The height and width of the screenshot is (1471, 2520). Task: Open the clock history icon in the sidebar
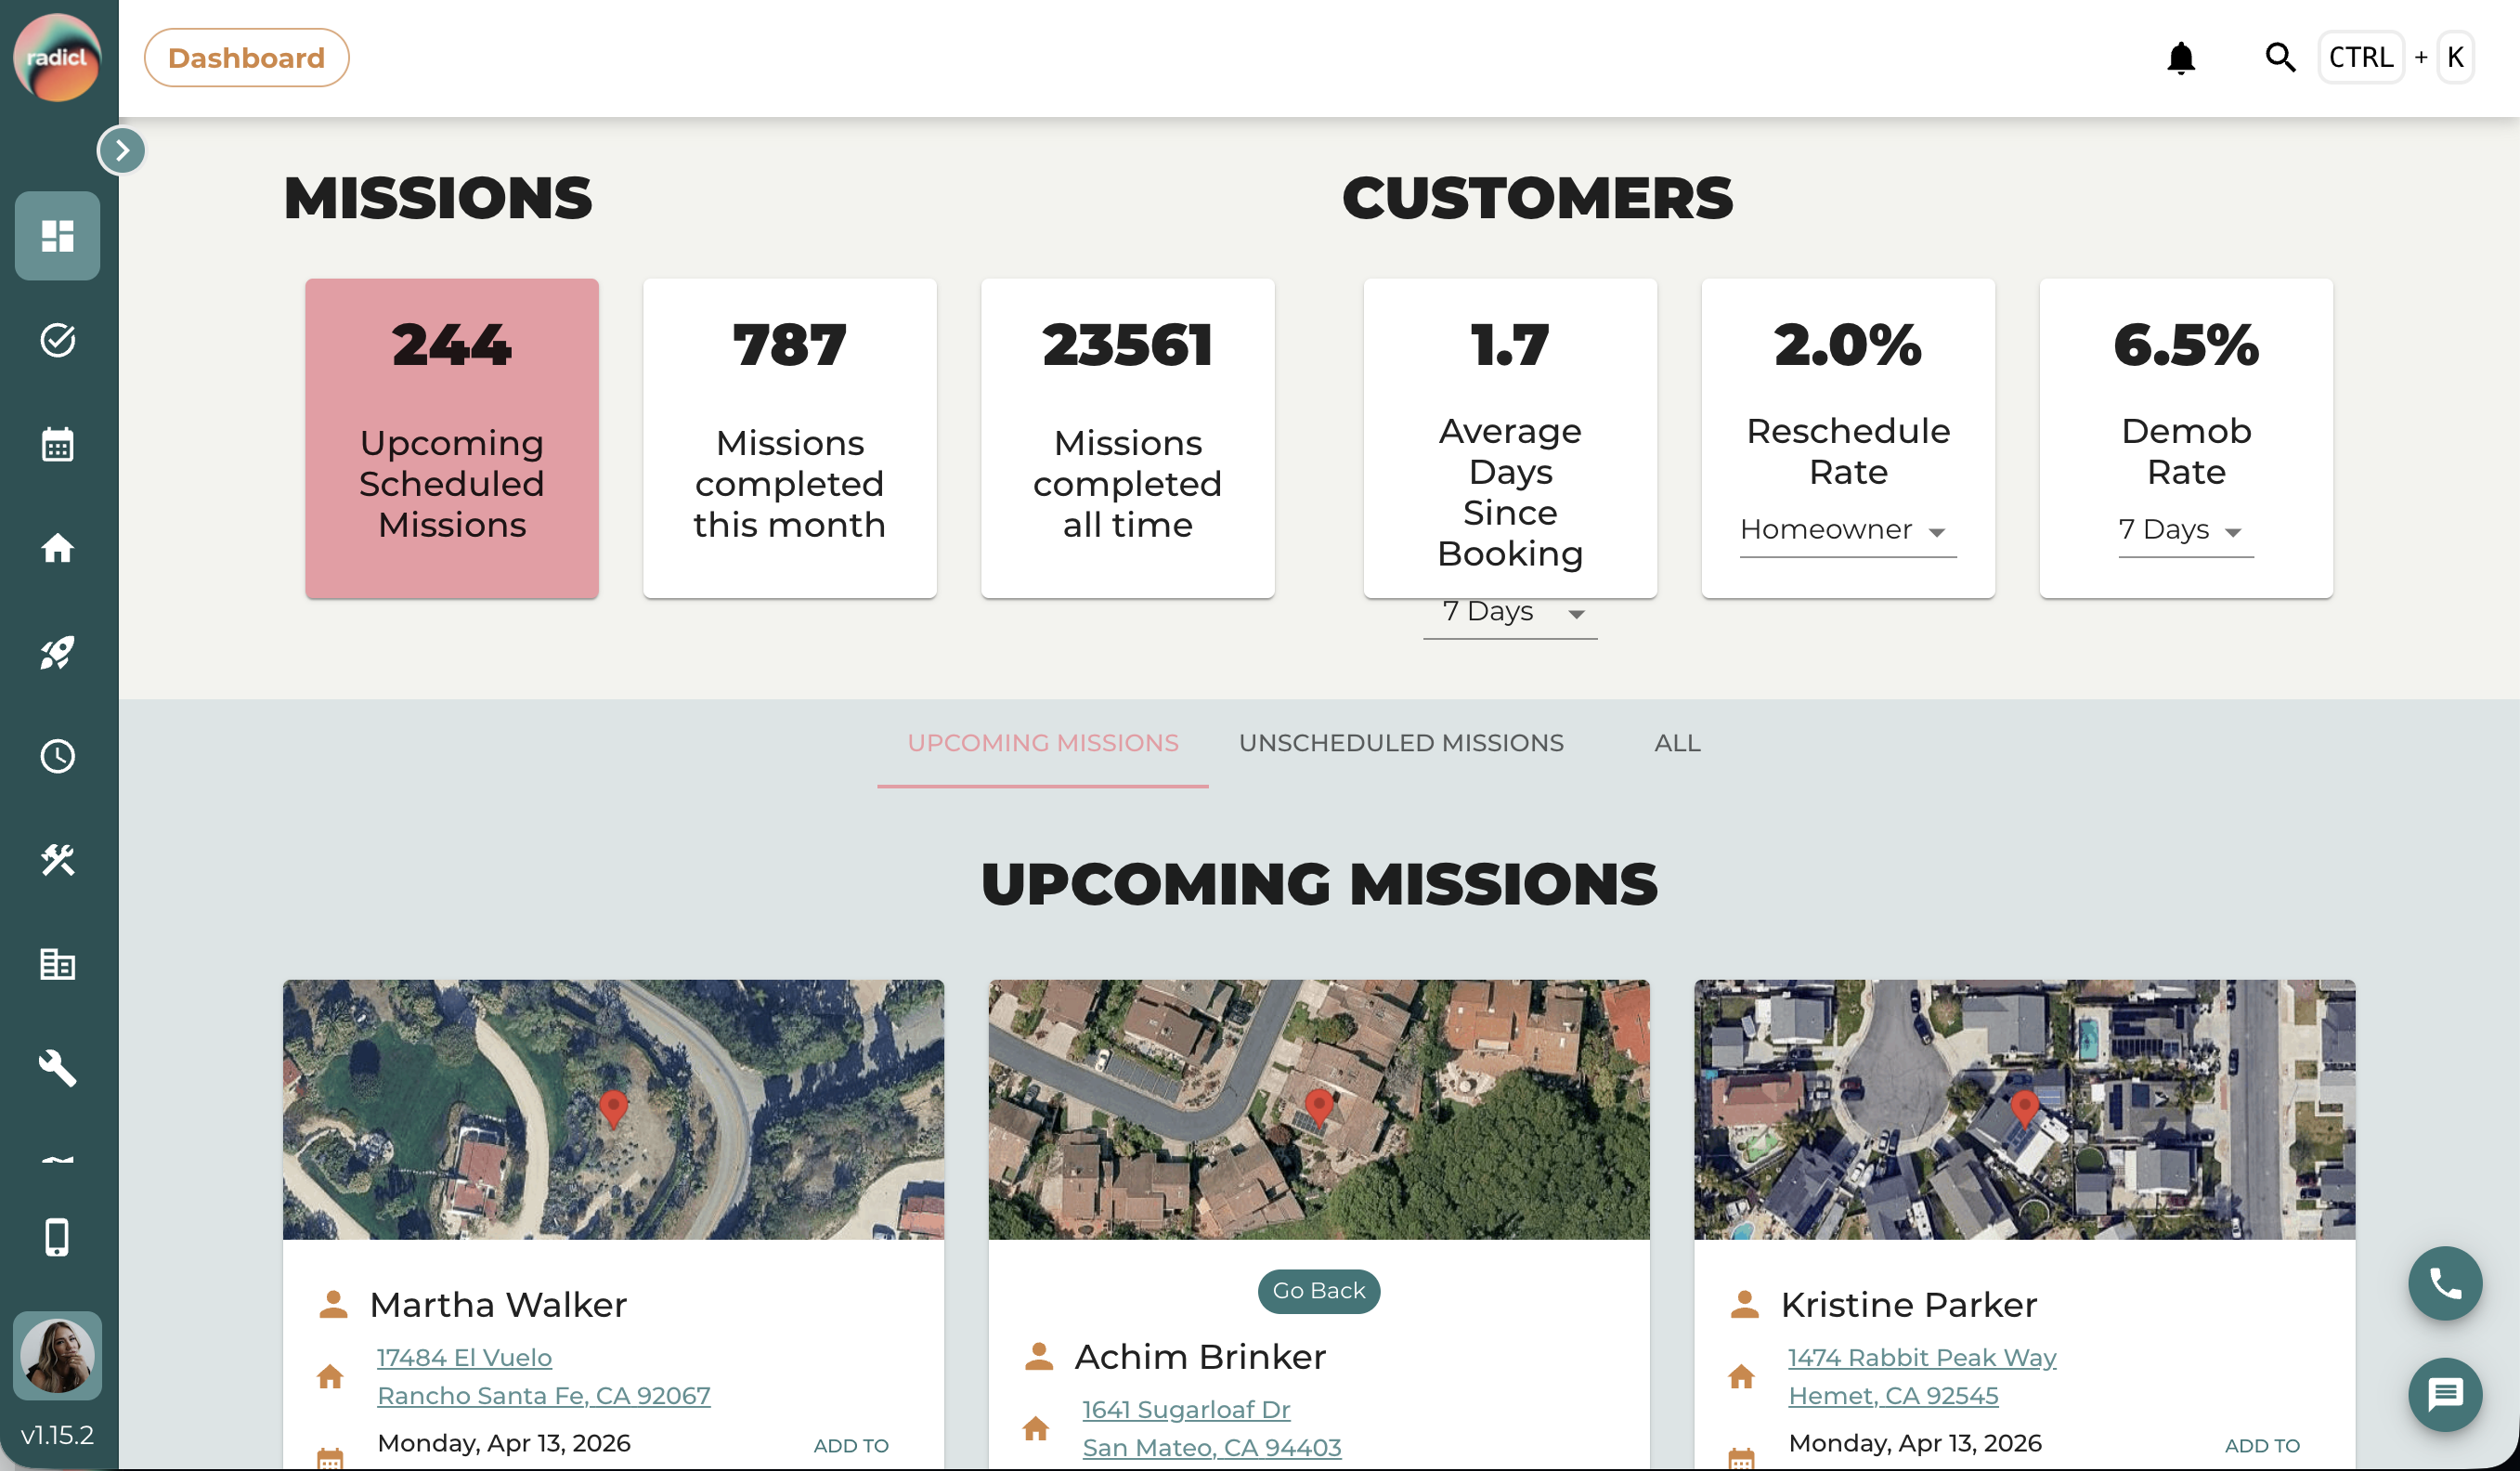coord(57,756)
